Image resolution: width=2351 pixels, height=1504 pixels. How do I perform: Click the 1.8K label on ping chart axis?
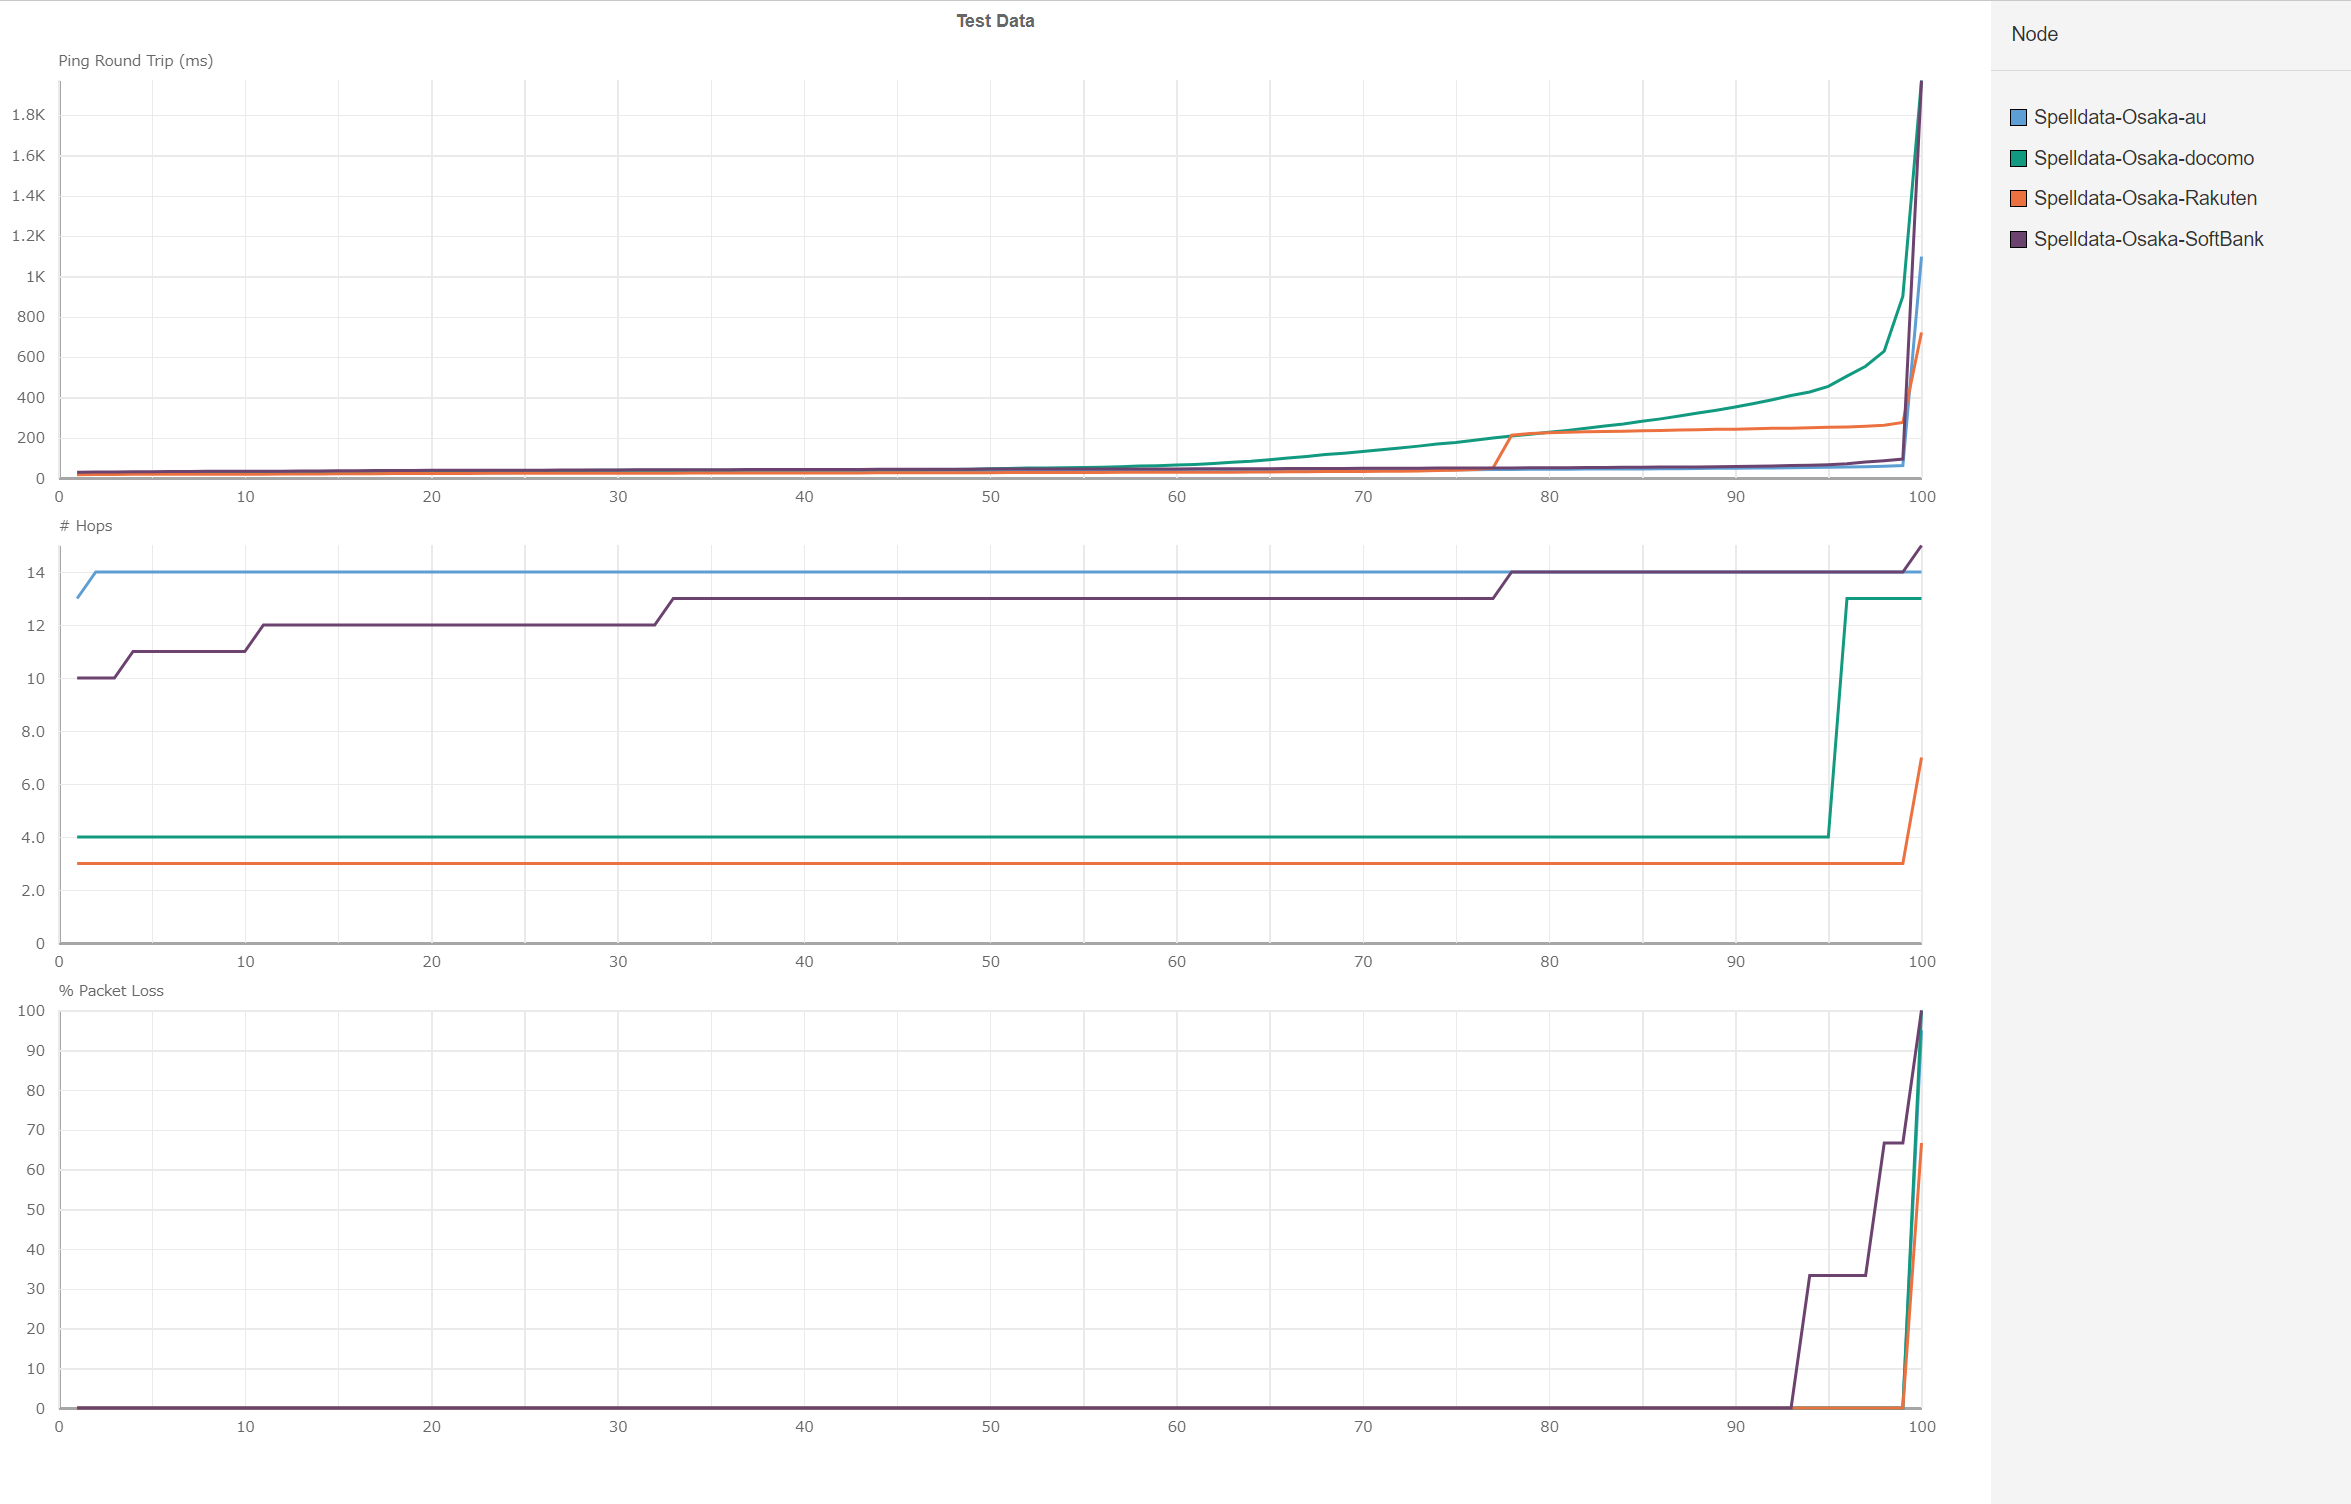click(29, 115)
